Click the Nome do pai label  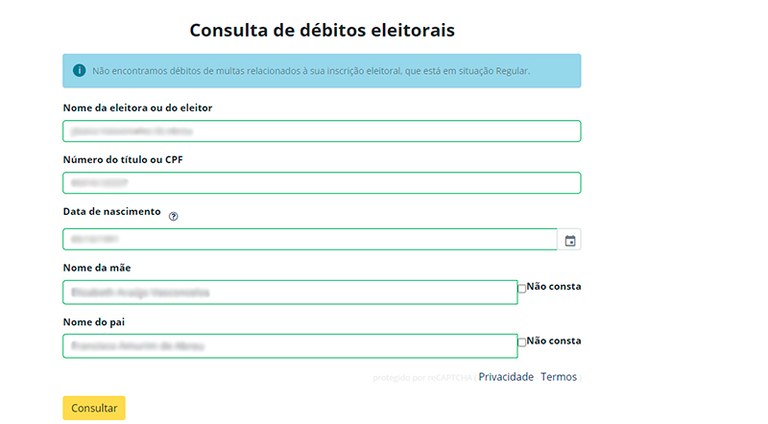point(94,321)
